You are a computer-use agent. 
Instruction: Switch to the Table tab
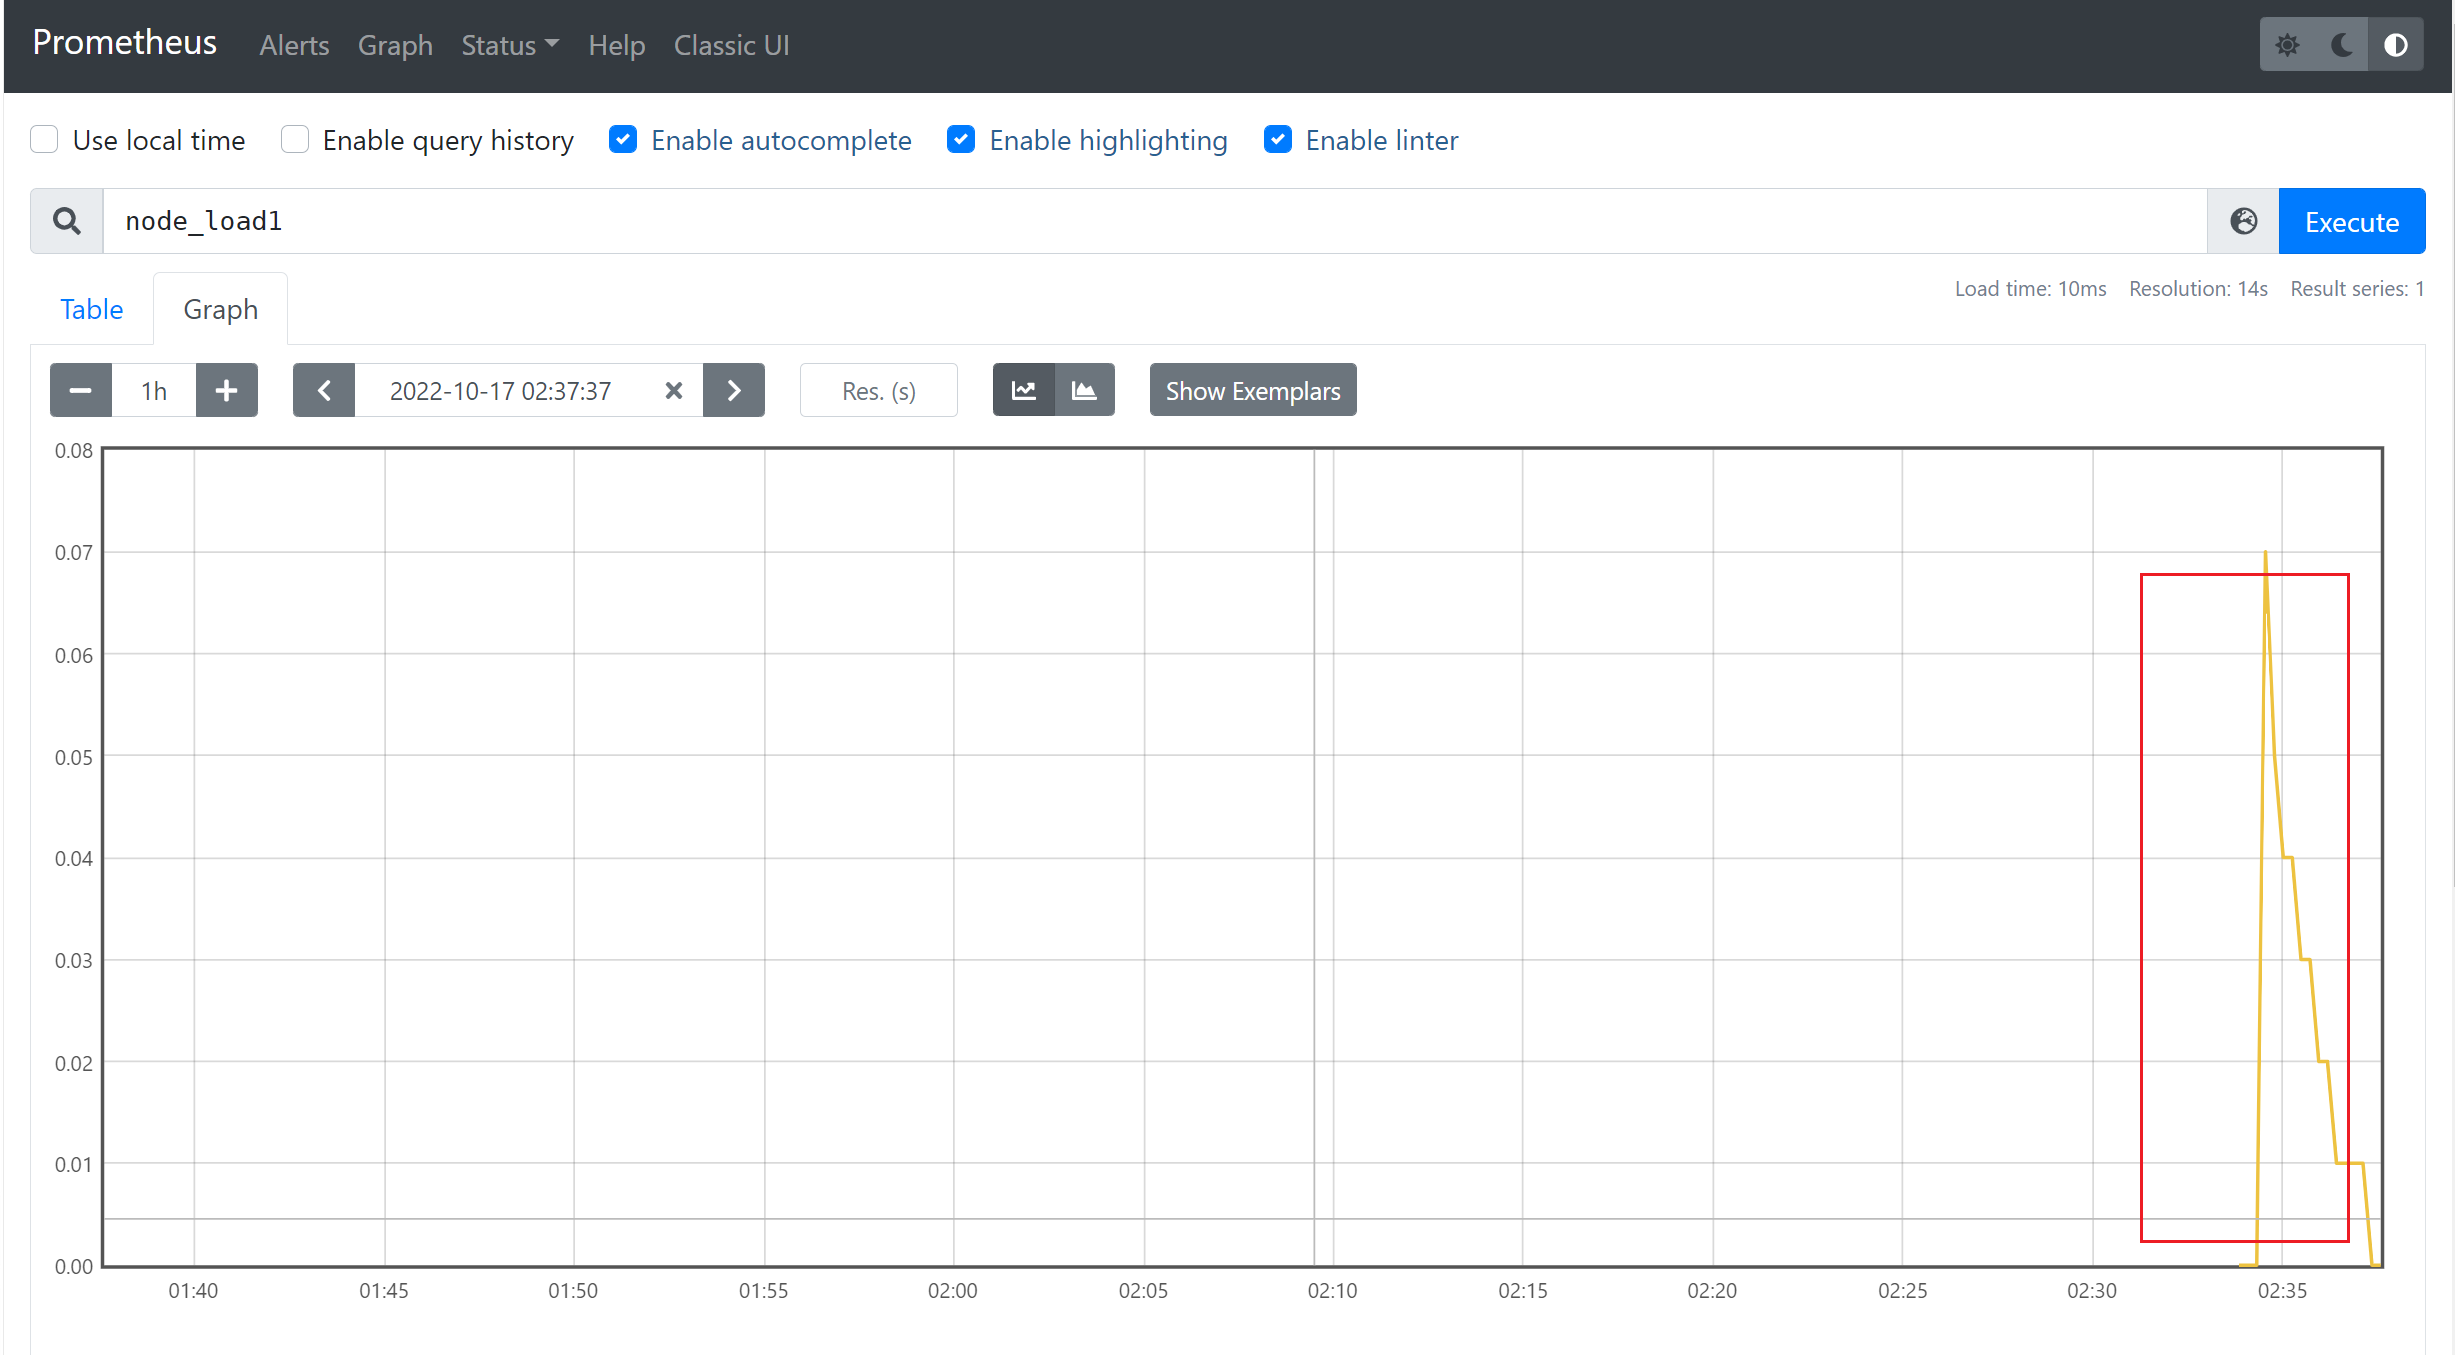click(x=91, y=309)
